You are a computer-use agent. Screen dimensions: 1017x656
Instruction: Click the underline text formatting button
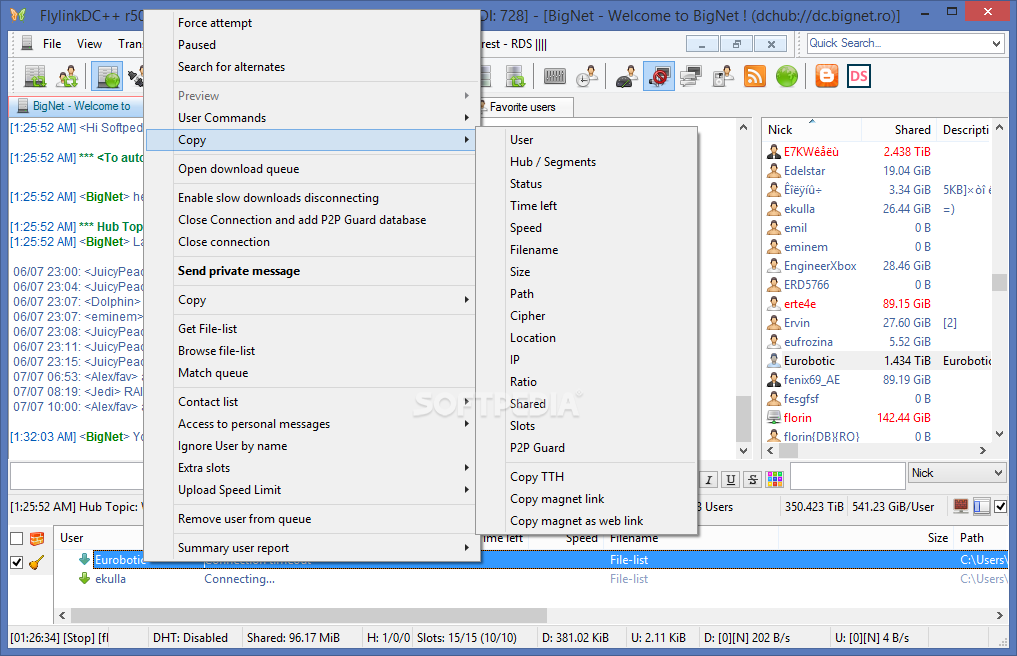[731, 480]
